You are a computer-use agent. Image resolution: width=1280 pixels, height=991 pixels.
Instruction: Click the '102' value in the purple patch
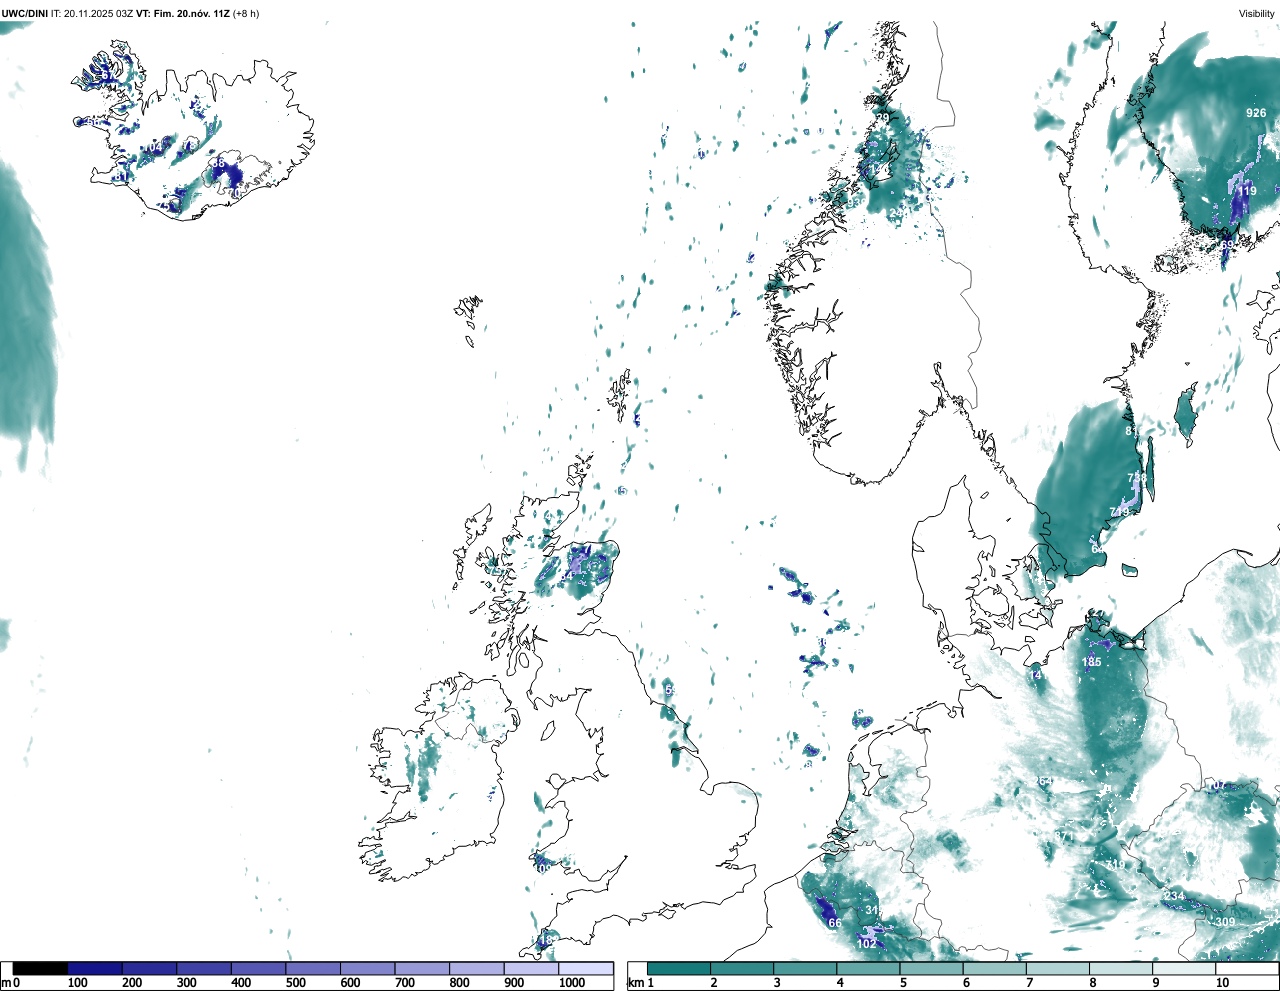click(x=867, y=944)
